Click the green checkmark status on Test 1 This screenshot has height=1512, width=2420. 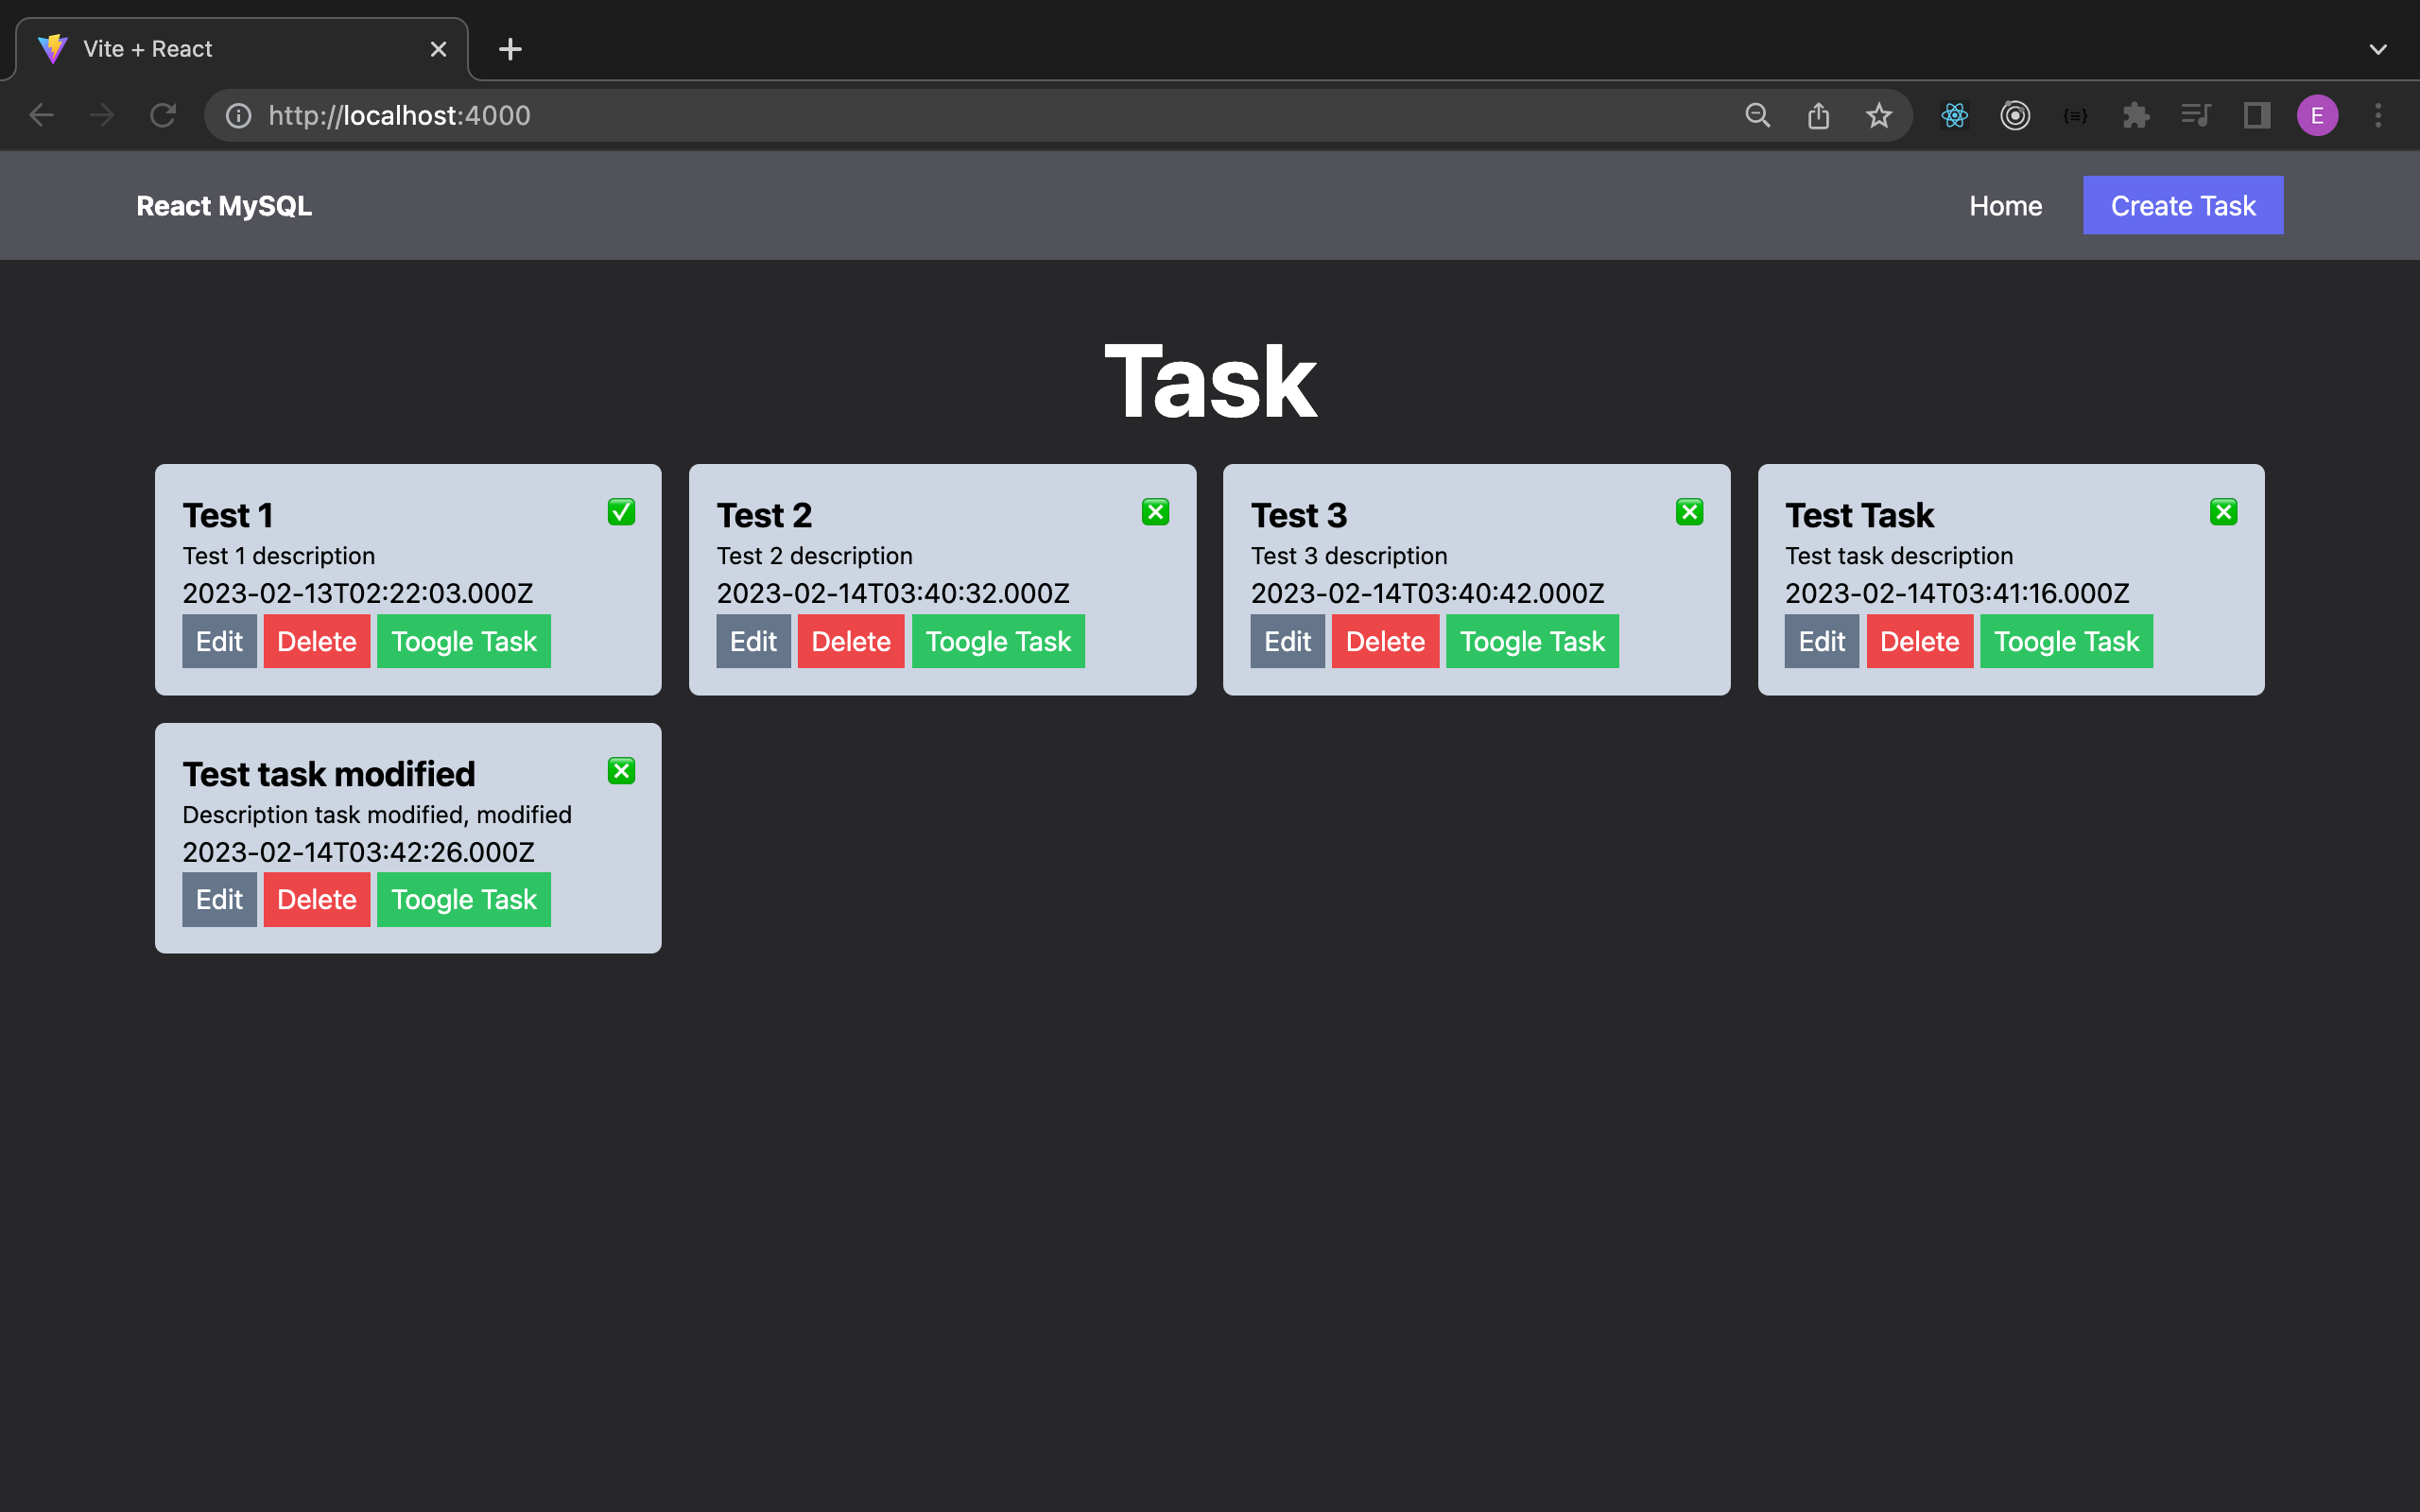pyautogui.click(x=621, y=512)
